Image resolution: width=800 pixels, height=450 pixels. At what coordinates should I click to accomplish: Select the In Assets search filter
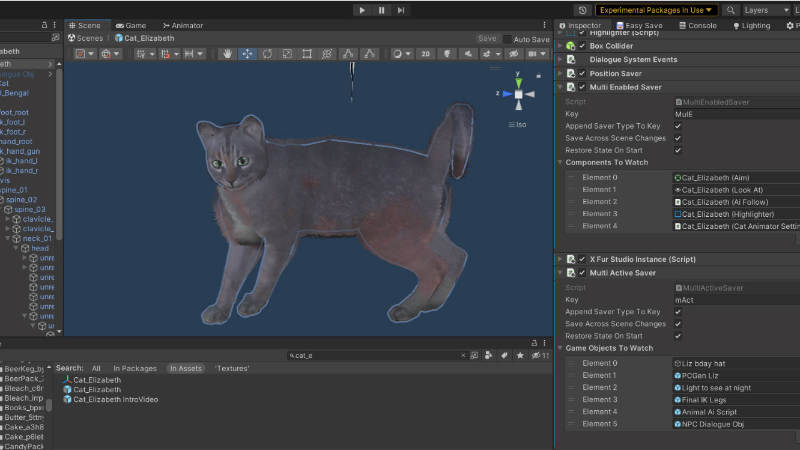[x=186, y=368]
